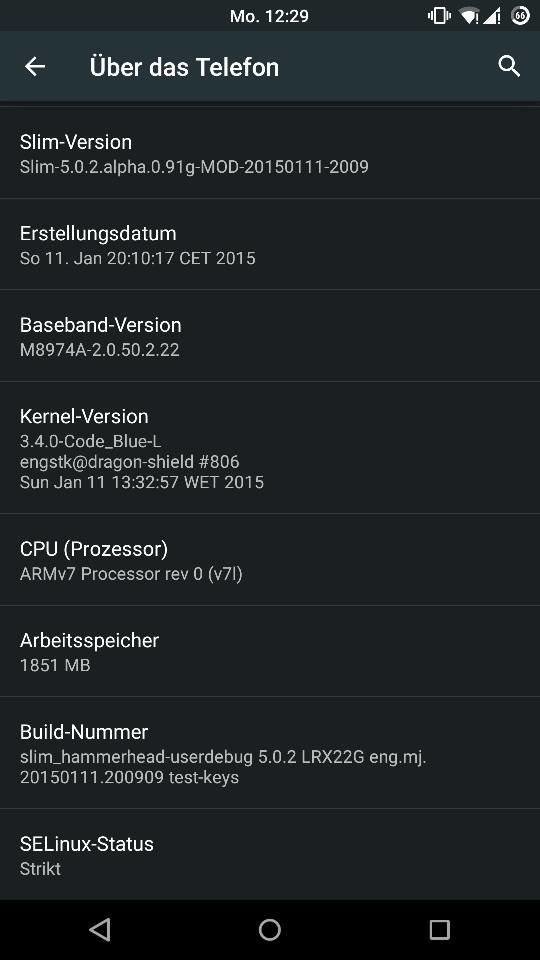Tap the Arbeitsspeicher 1851 MB item
This screenshot has height=960, width=540.
[270, 651]
